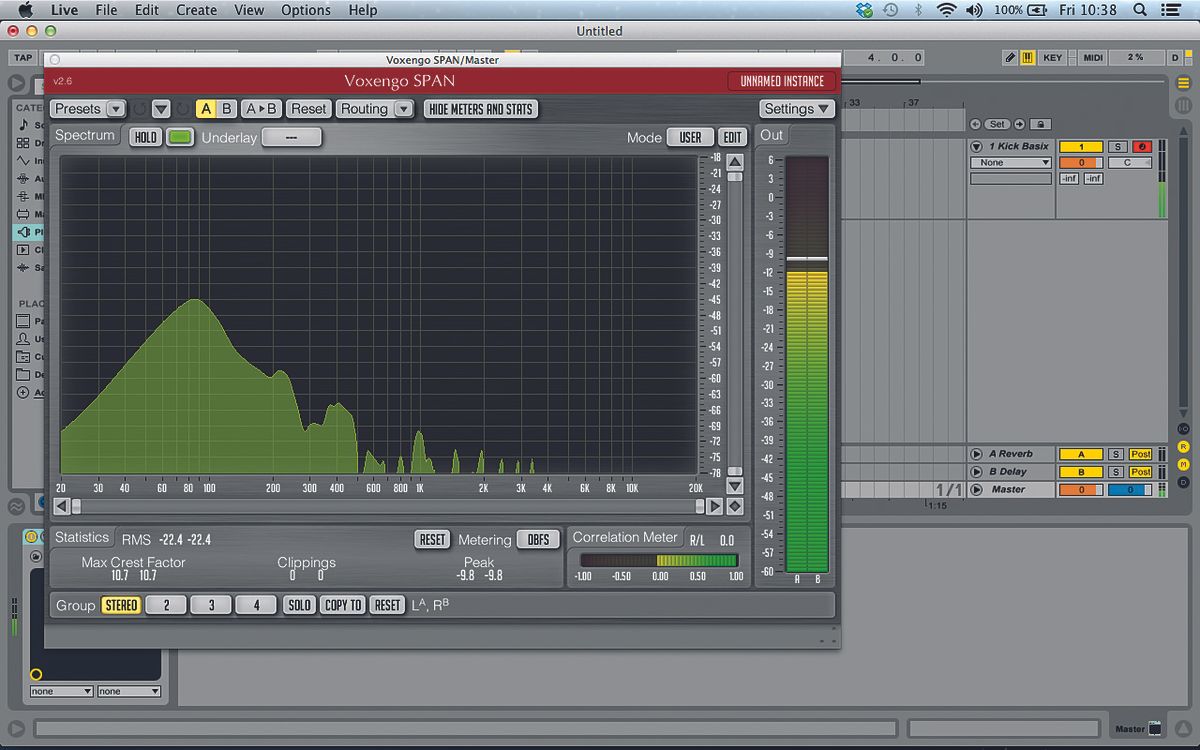1200x750 pixels.
Task: Open the Options menu
Action: pyautogui.click(x=306, y=10)
